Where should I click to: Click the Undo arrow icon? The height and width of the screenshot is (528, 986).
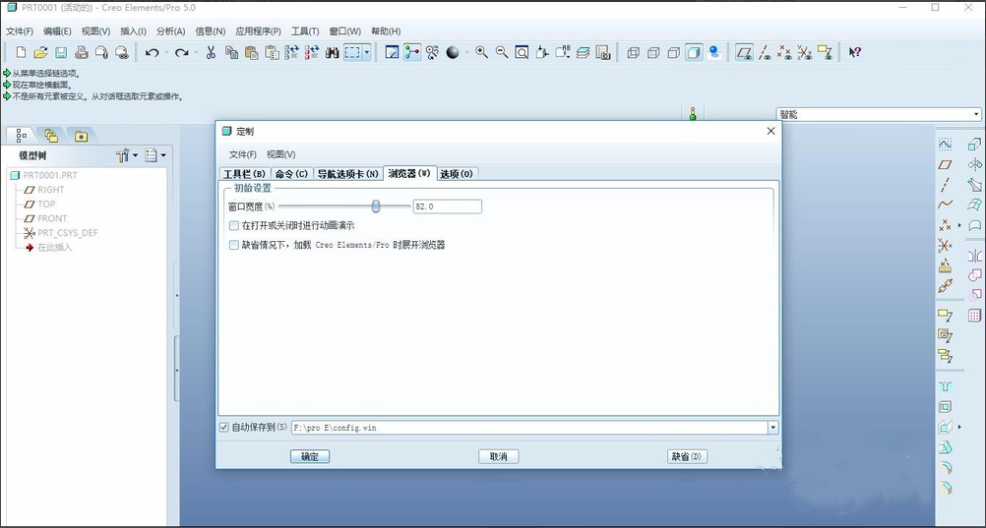pyautogui.click(x=152, y=53)
